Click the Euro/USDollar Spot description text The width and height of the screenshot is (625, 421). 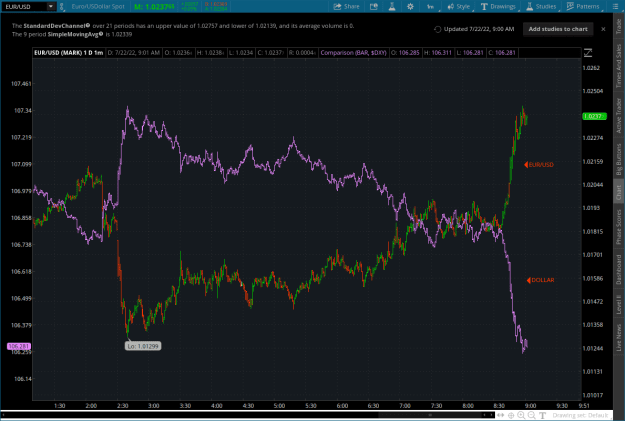pos(98,6)
